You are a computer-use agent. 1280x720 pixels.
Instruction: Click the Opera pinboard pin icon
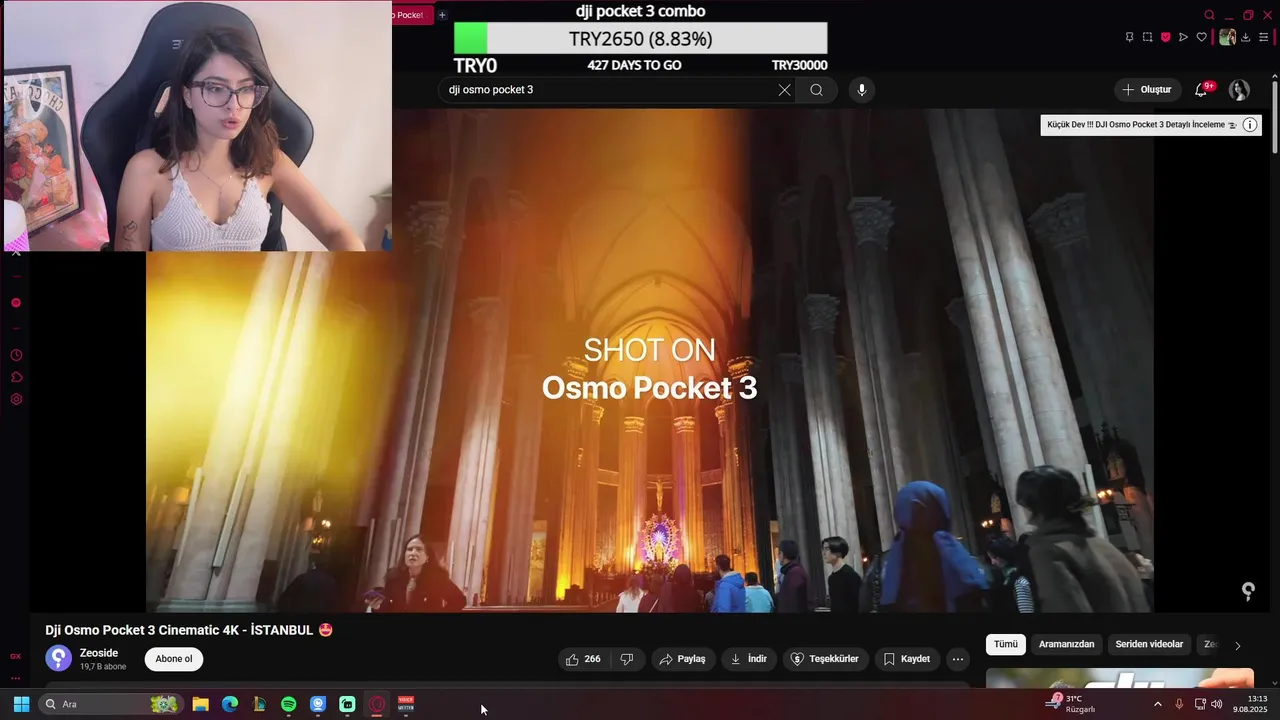pos(1129,37)
